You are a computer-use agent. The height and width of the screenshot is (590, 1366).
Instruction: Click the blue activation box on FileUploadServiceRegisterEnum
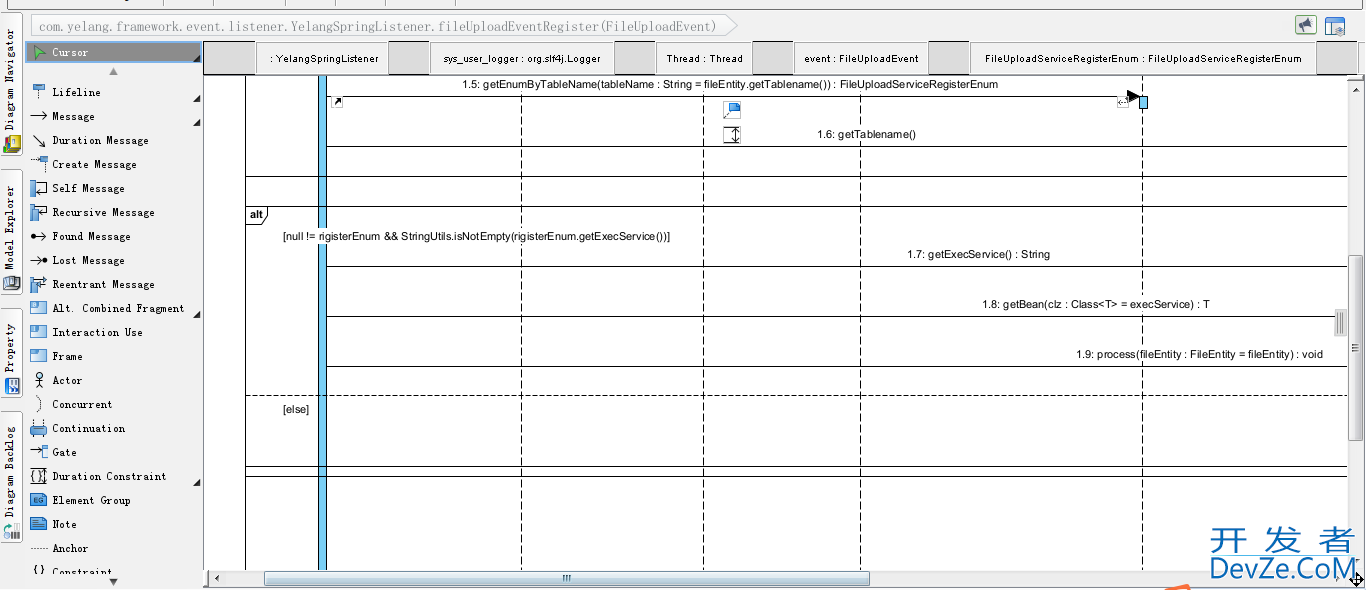[x=1143, y=102]
